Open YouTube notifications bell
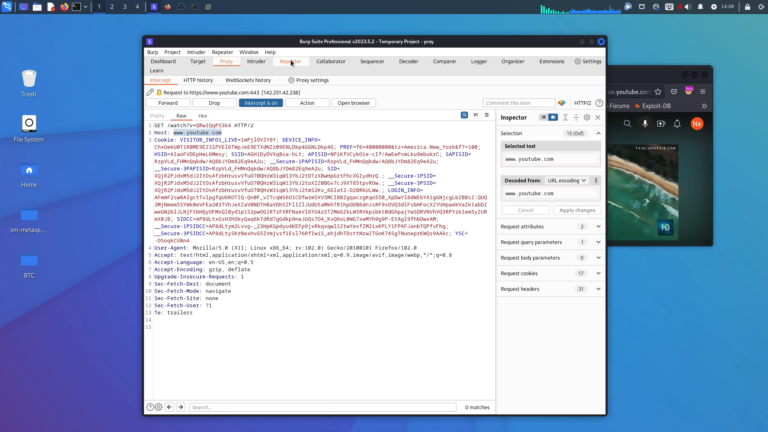This screenshot has height=432, width=768. pos(677,124)
